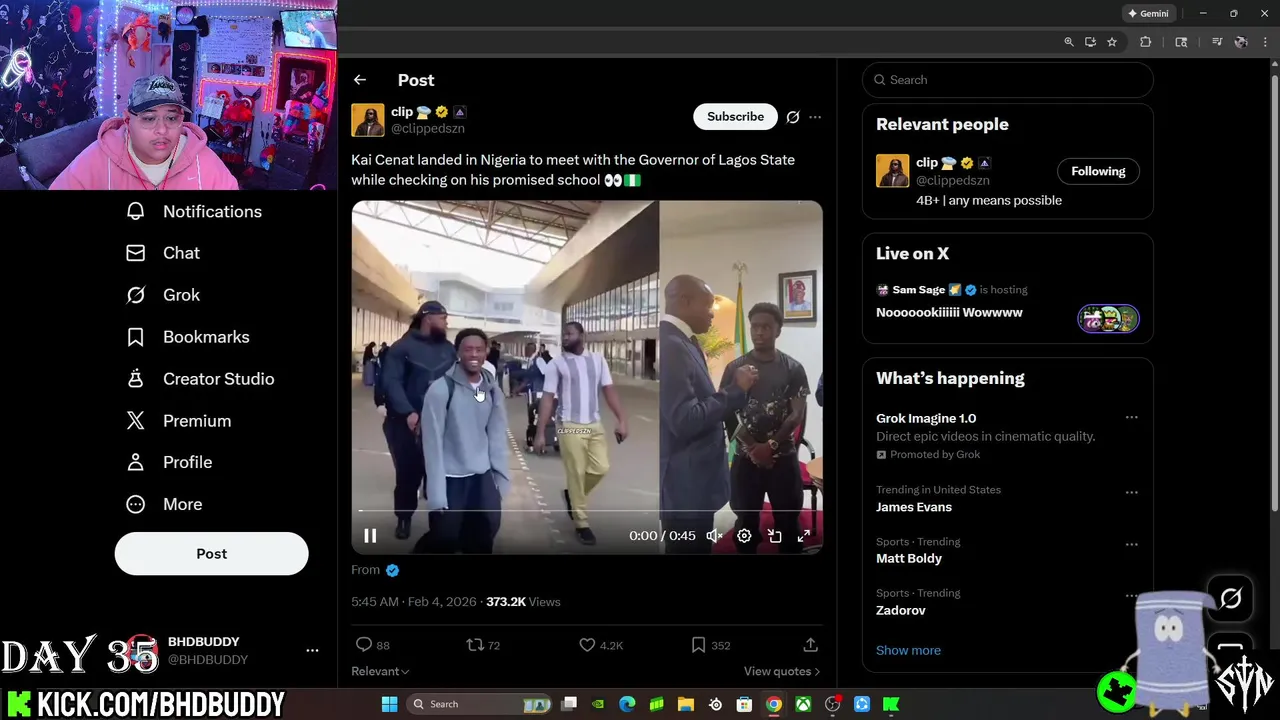Bookmark this page with the star icon
The image size is (1280, 720).
(1111, 42)
